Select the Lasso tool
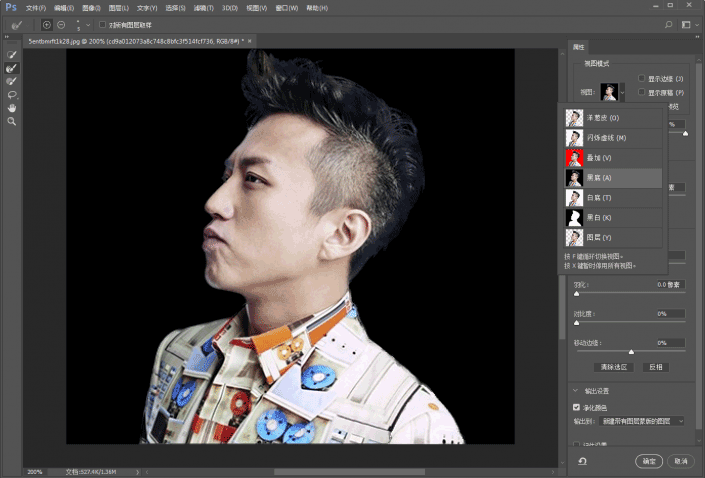The image size is (705, 478). pyautogui.click(x=12, y=95)
